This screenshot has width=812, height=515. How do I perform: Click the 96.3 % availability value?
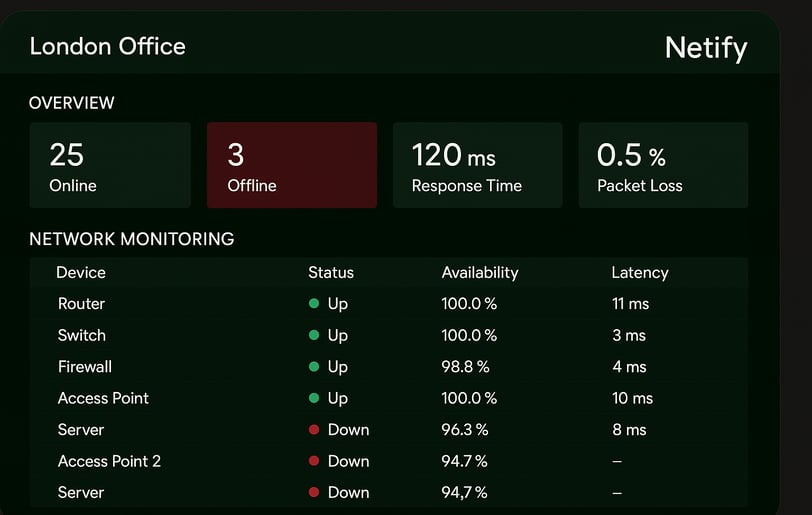465,430
